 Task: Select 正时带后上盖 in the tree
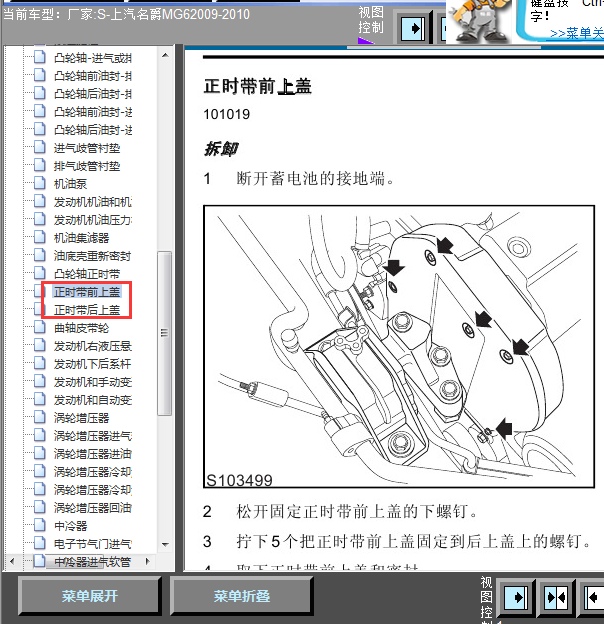[87, 310]
